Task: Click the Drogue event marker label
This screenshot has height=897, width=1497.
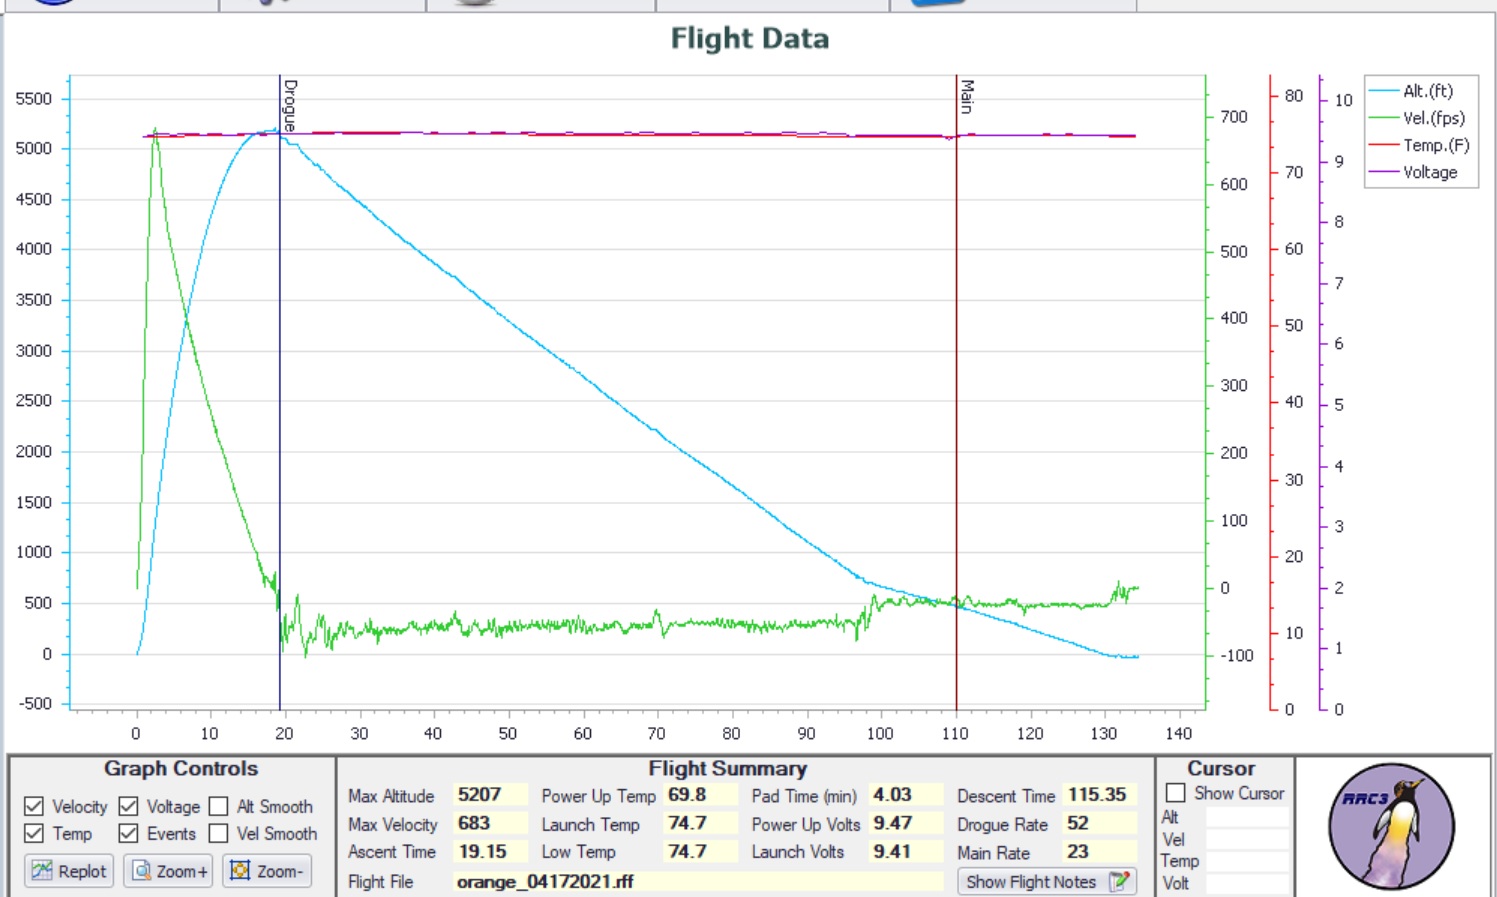Action: pos(290,105)
